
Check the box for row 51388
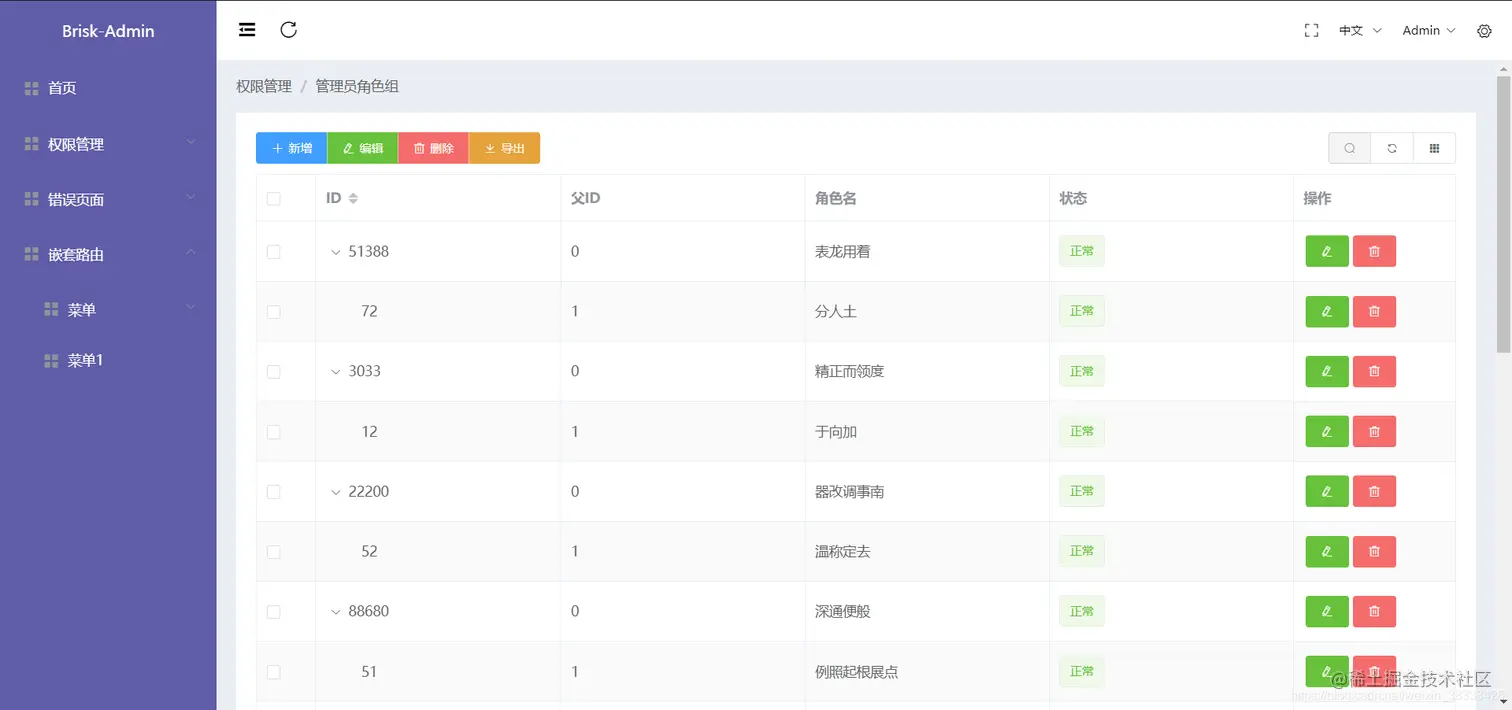274,252
